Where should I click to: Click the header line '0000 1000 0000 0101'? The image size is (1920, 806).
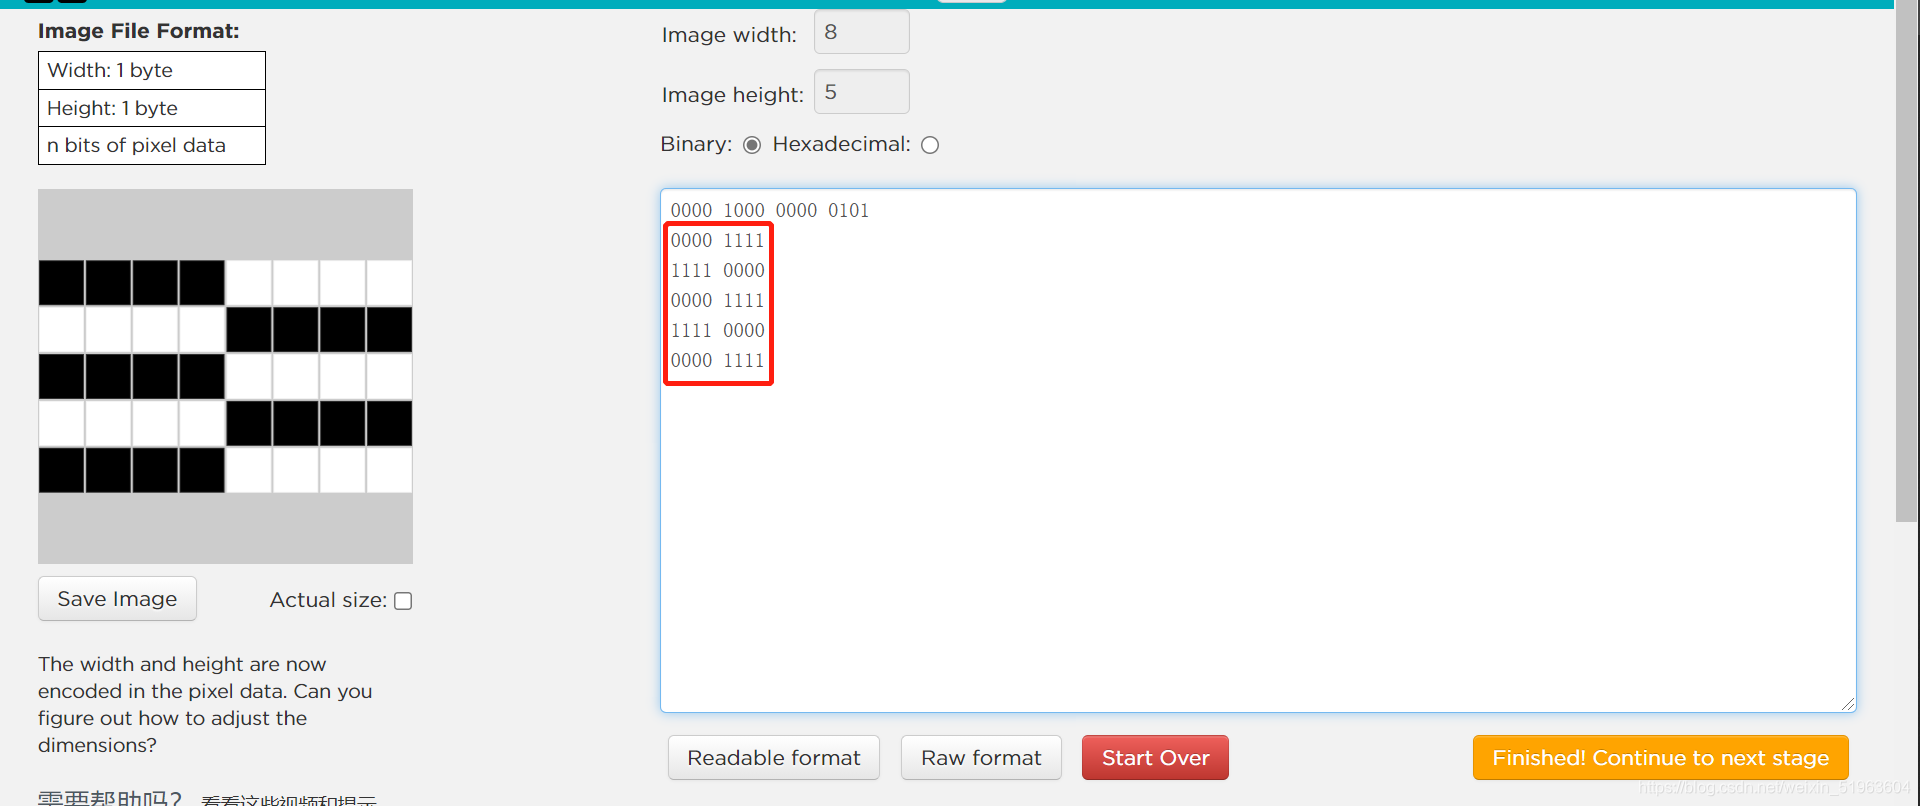pos(770,211)
